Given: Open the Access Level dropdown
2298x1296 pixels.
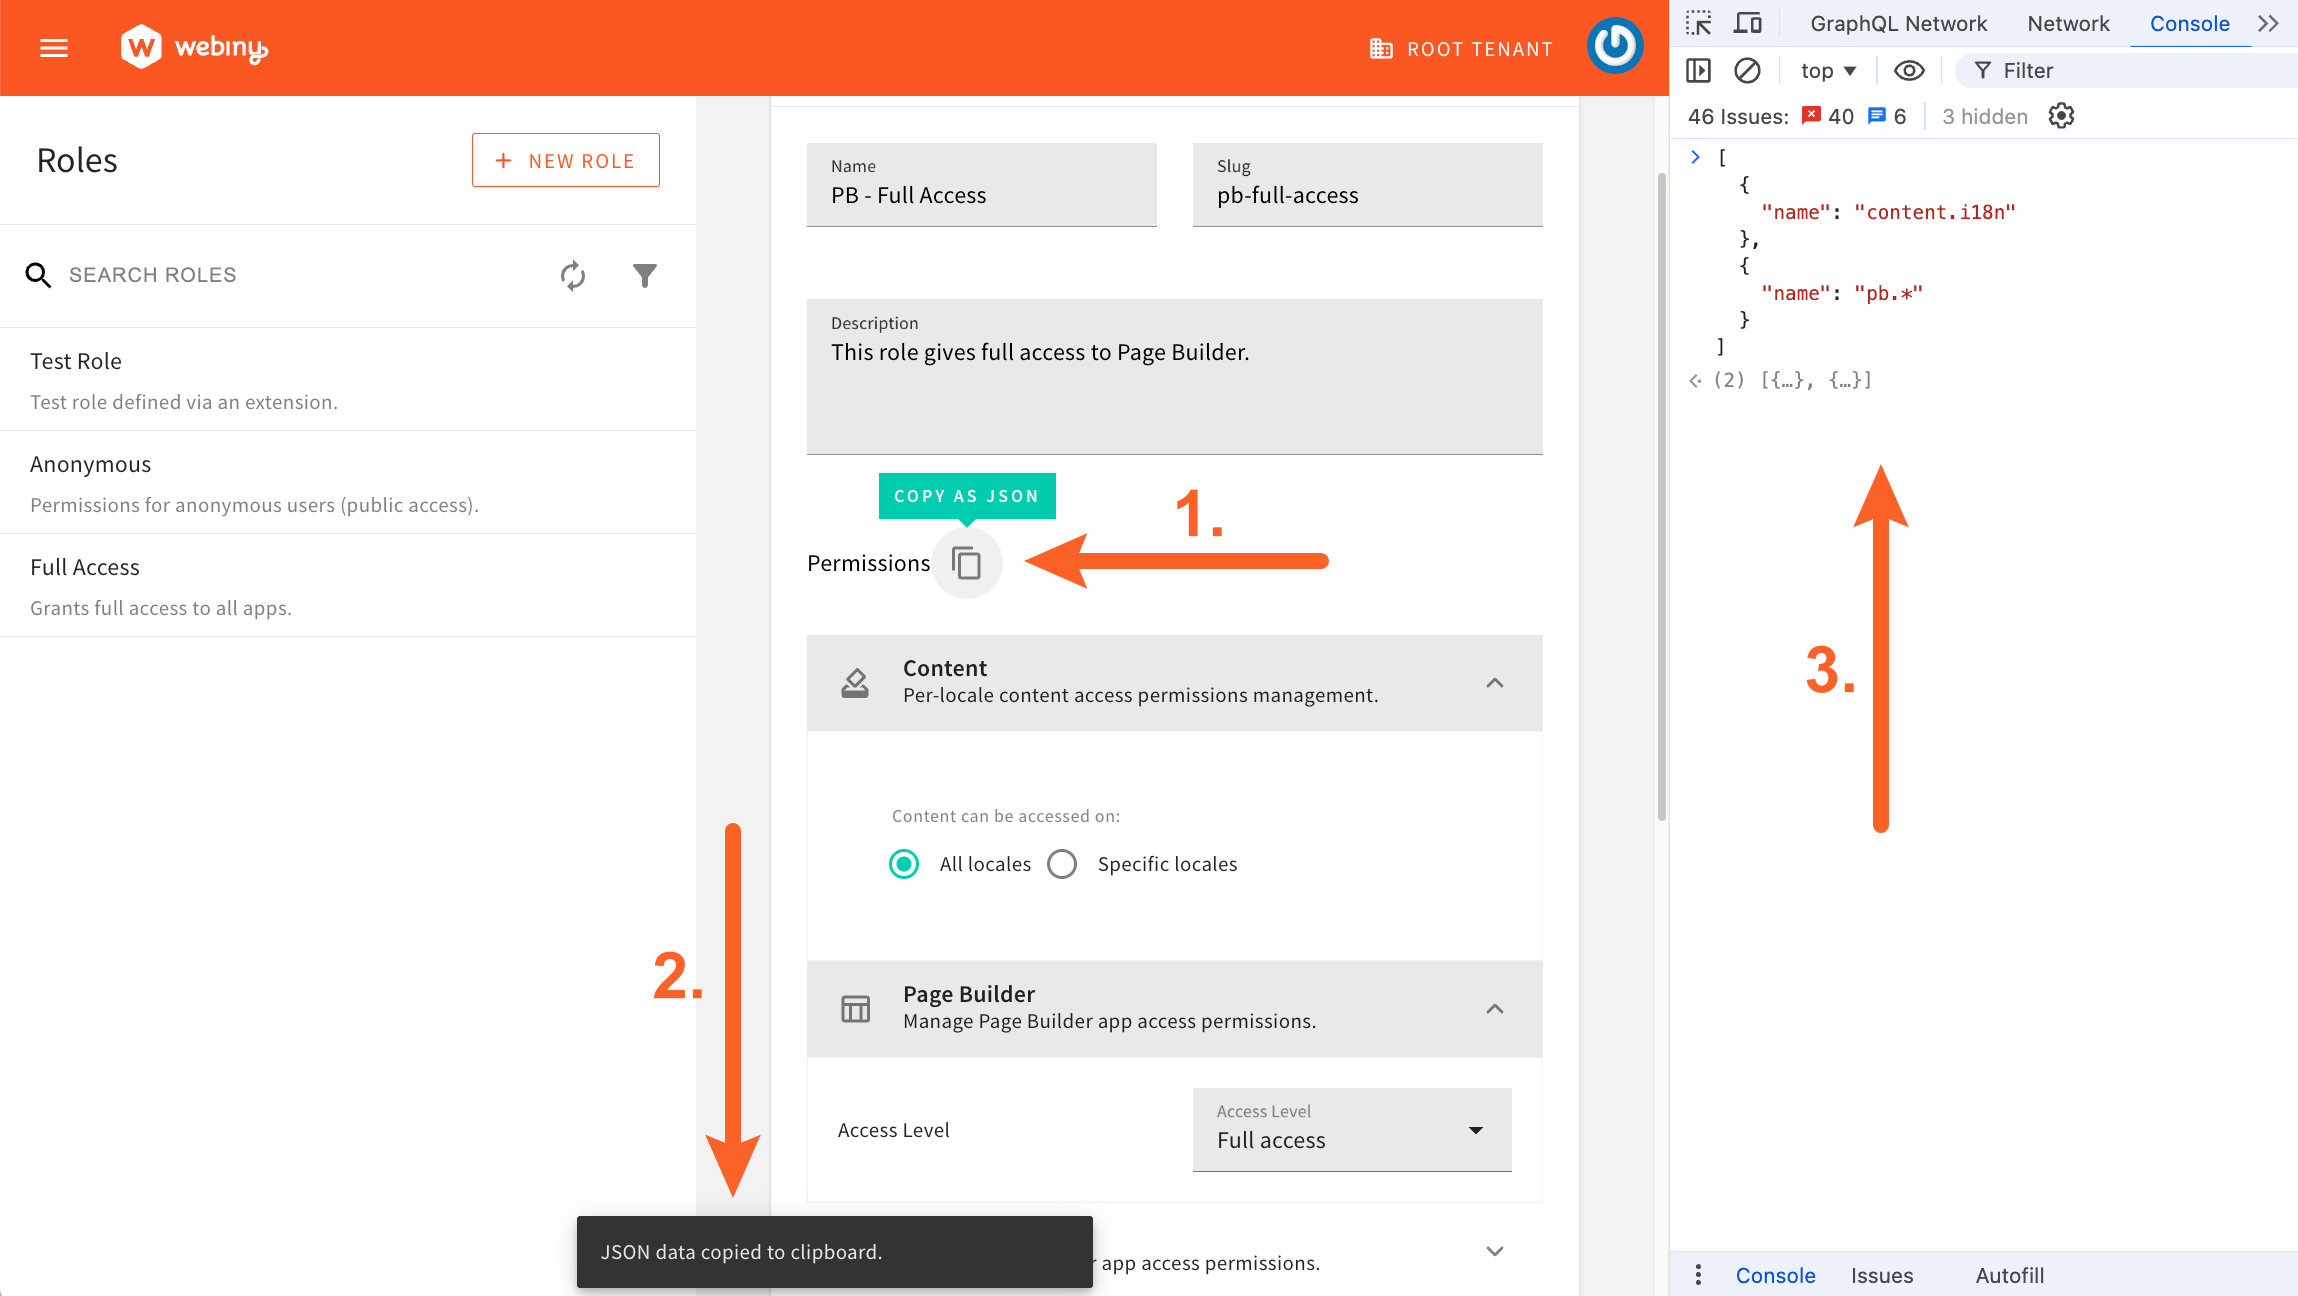Looking at the screenshot, I should coord(1351,1130).
